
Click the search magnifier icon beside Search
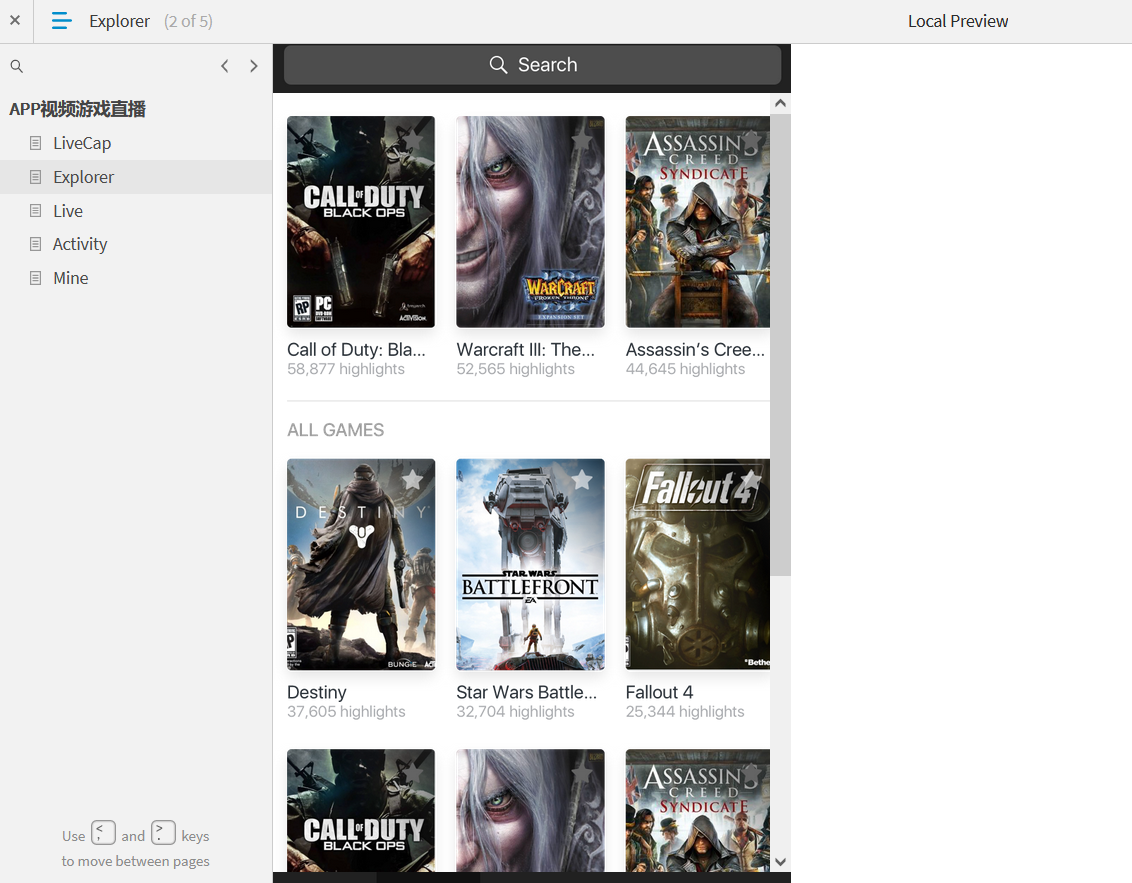(498, 65)
